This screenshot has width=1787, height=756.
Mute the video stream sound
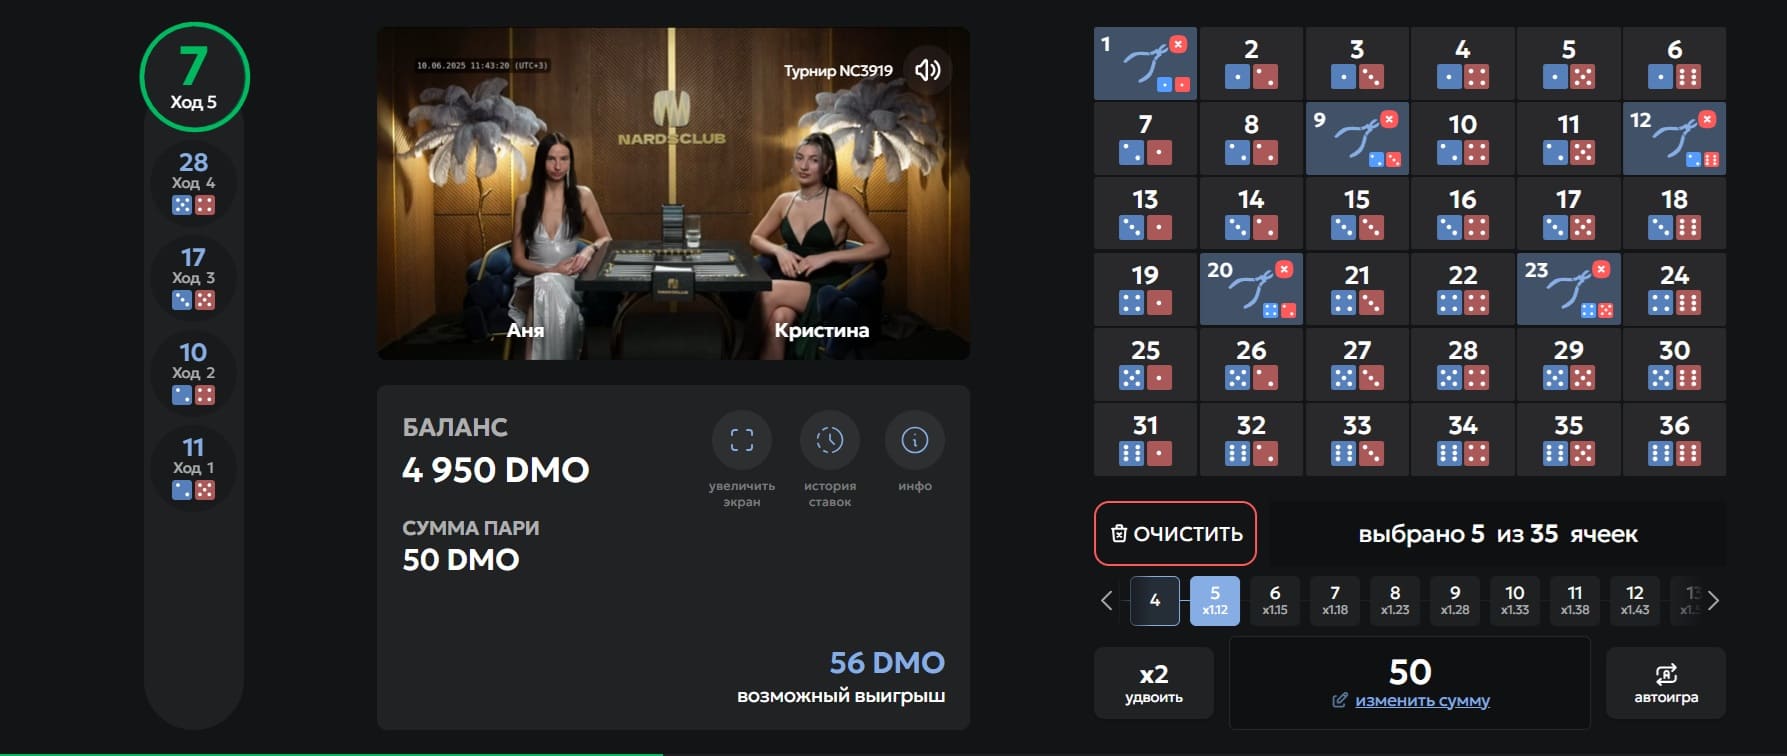click(x=927, y=70)
